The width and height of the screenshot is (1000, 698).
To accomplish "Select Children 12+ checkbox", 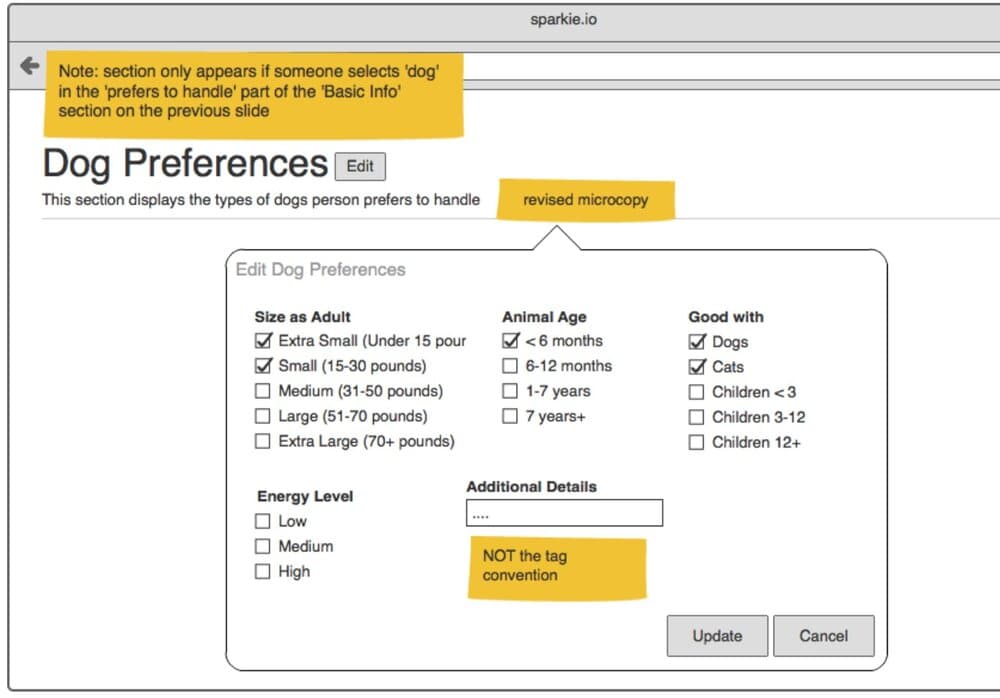I will [697, 442].
